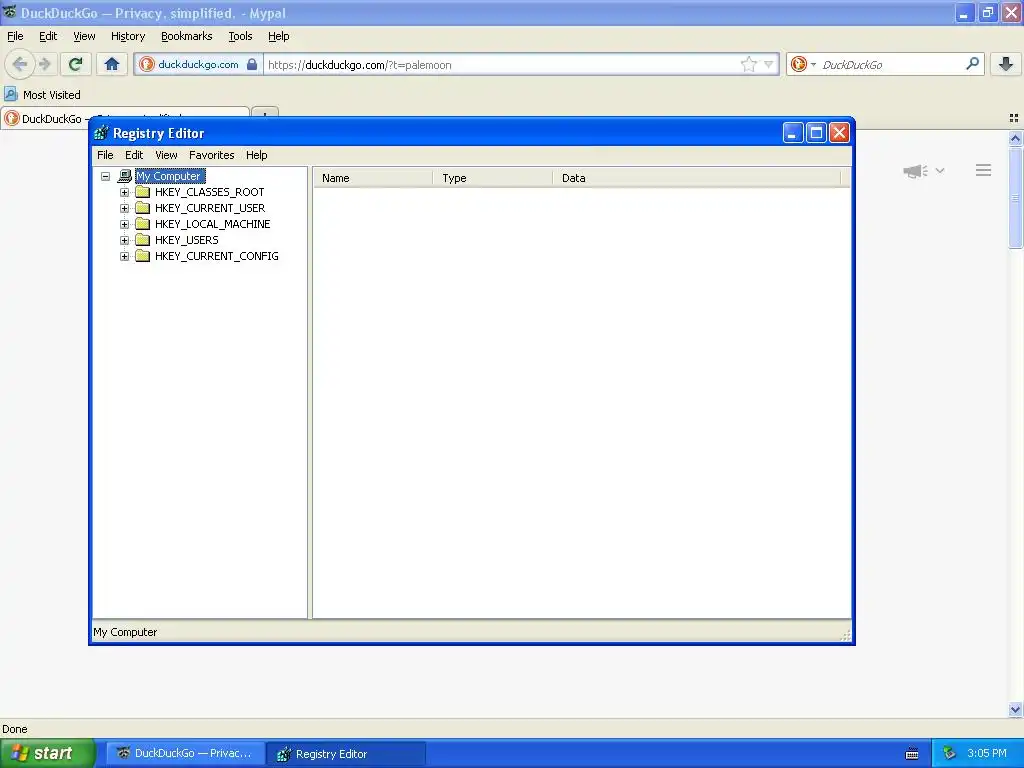Open the browser File menu
Screen dimensions: 1024x768
pyautogui.click(x=15, y=36)
